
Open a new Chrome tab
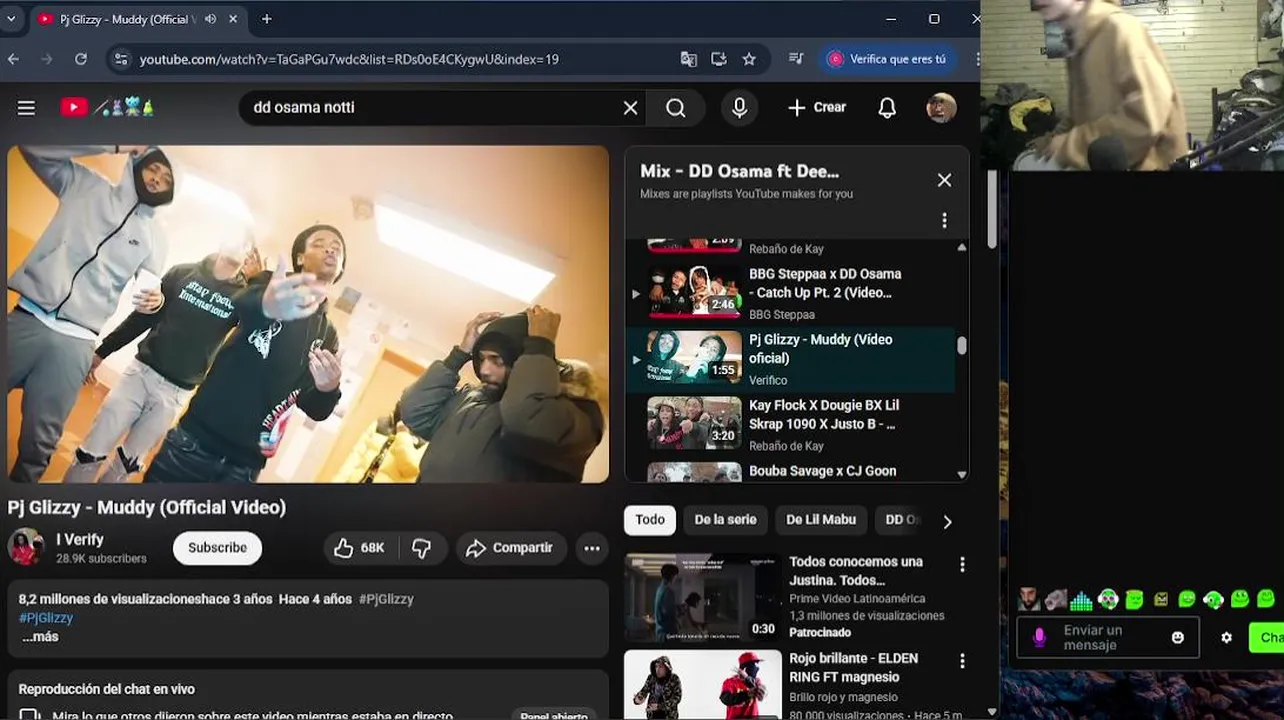[266, 19]
